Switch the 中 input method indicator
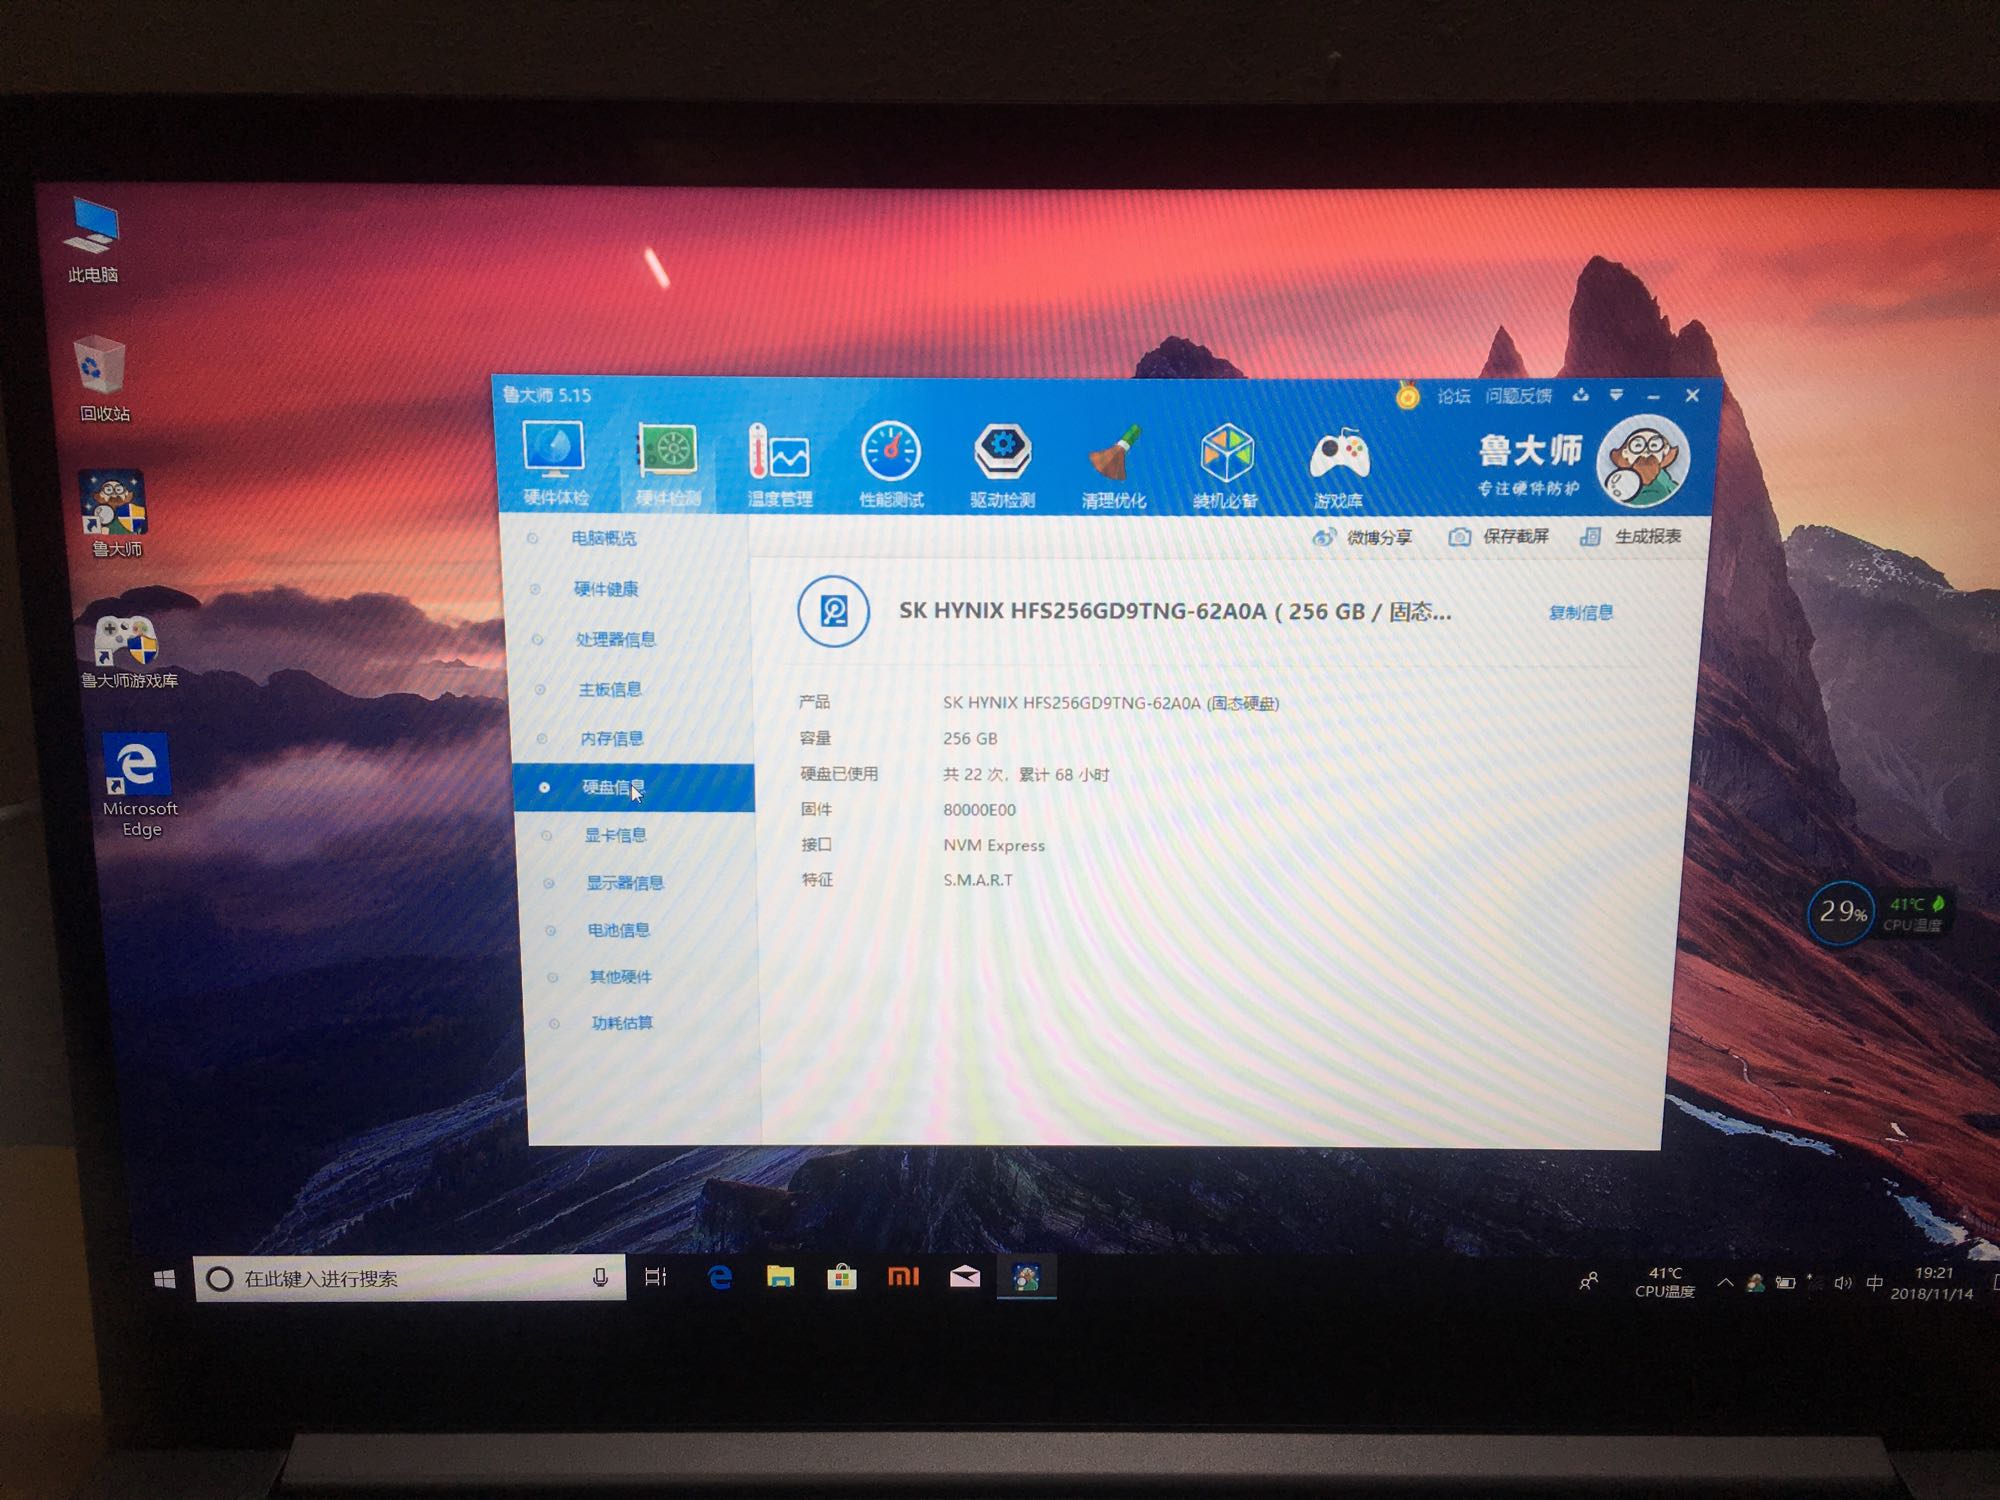Viewport: 2000px width, 1500px height. [1874, 1283]
